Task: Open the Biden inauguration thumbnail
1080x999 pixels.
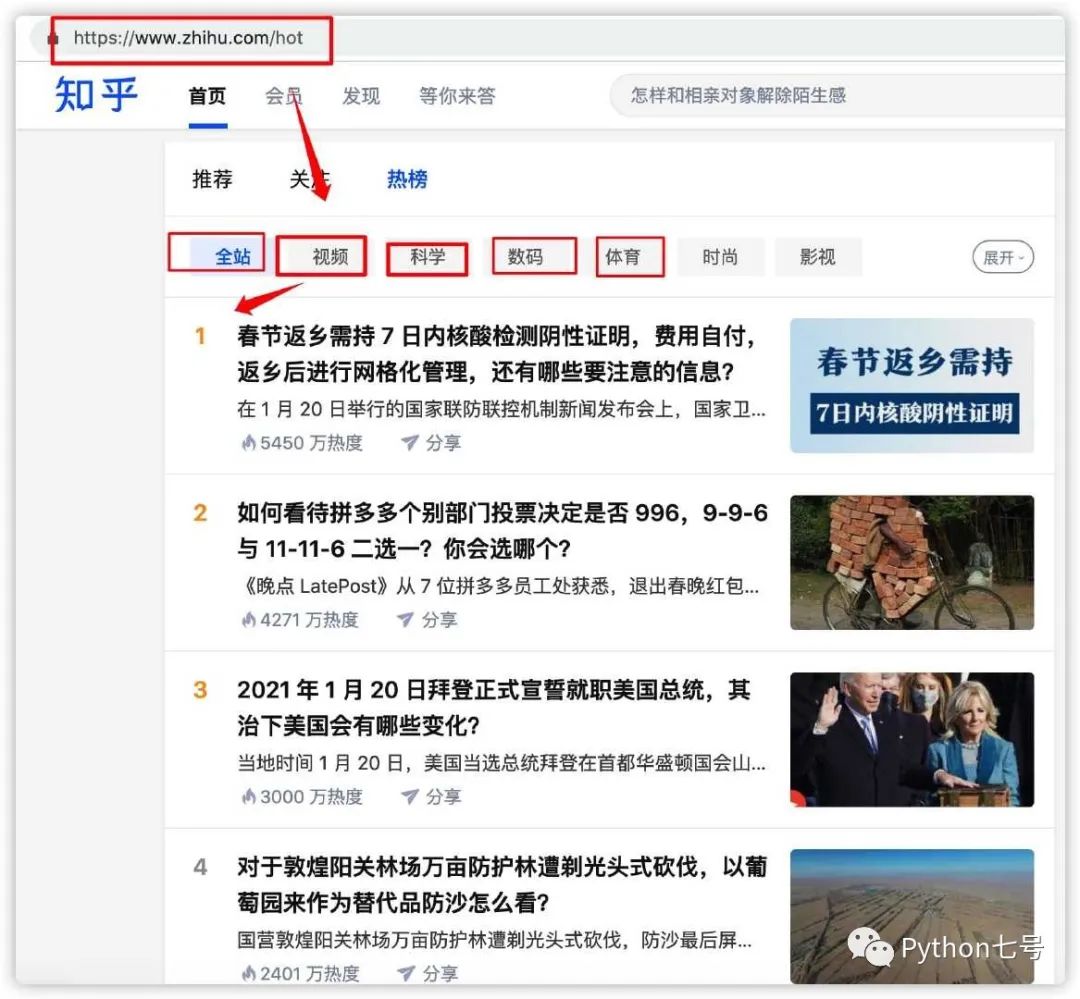Action: pos(912,739)
